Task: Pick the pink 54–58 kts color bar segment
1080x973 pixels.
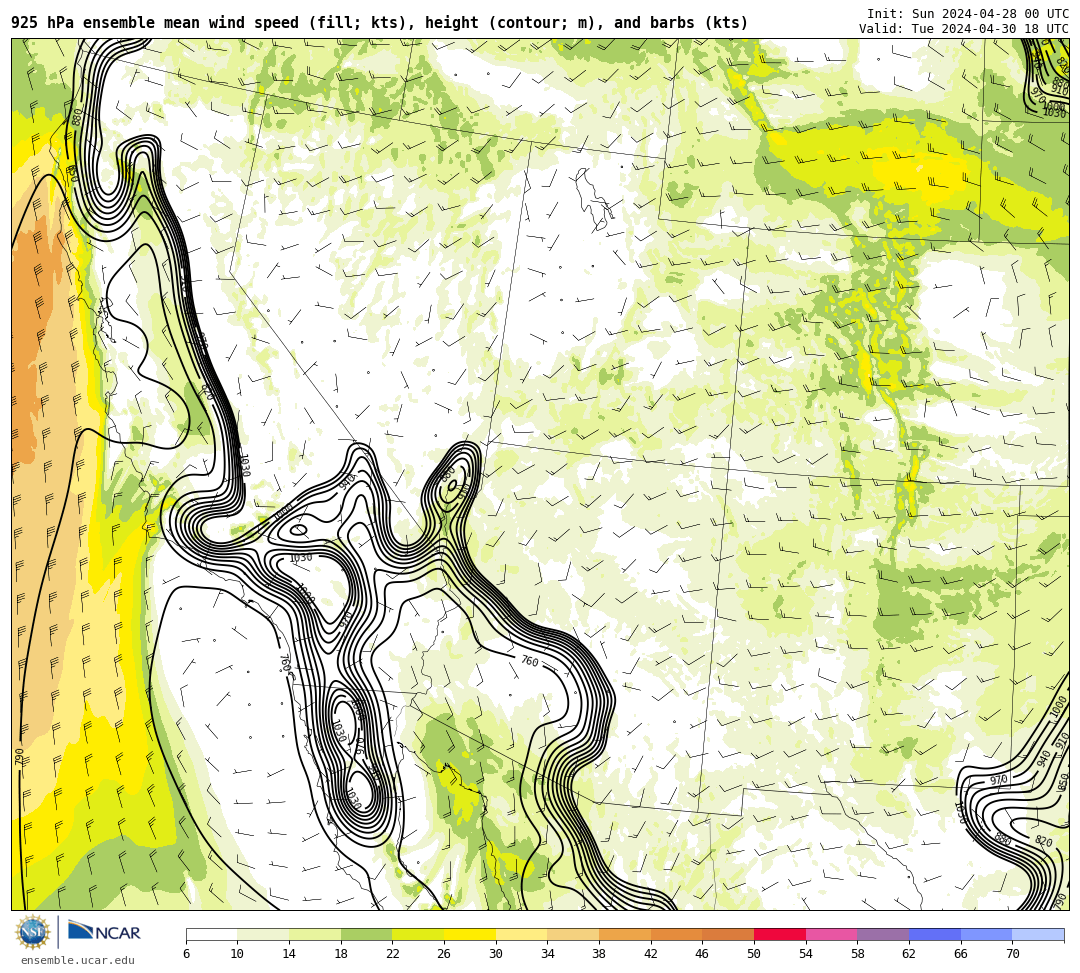Action: click(x=831, y=934)
